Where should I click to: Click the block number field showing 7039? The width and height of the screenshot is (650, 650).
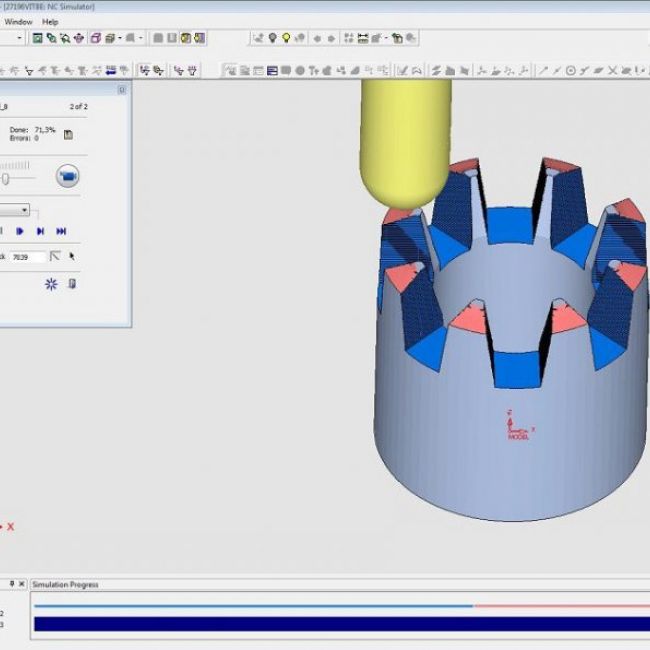[x=28, y=257]
